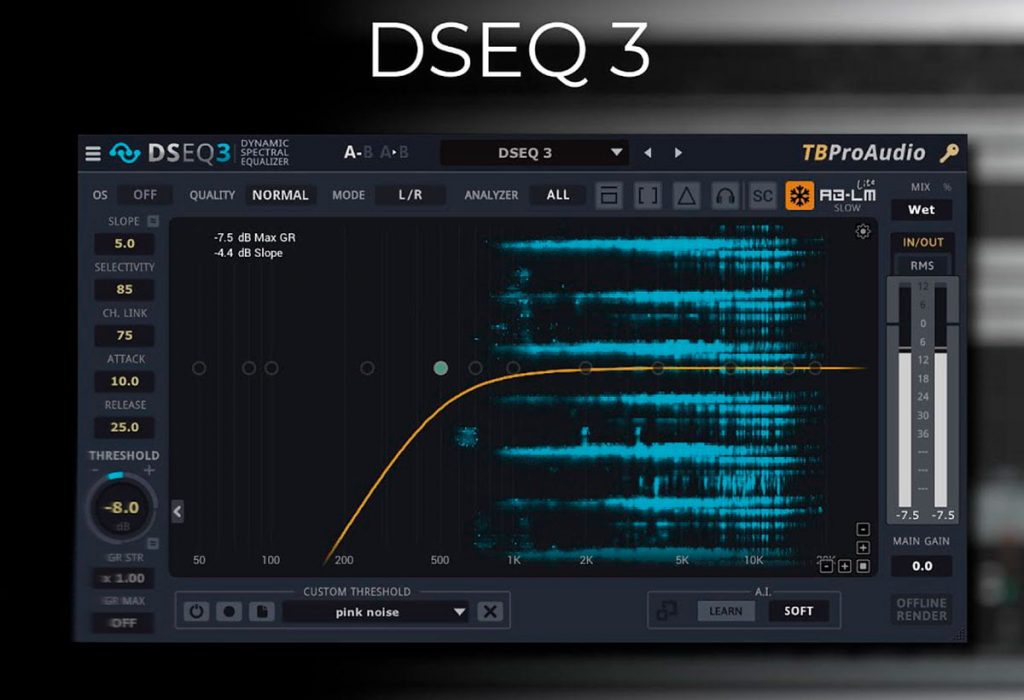Click the MIX percent unit toggle
Viewport: 1024px width, 700px height.
click(x=947, y=187)
